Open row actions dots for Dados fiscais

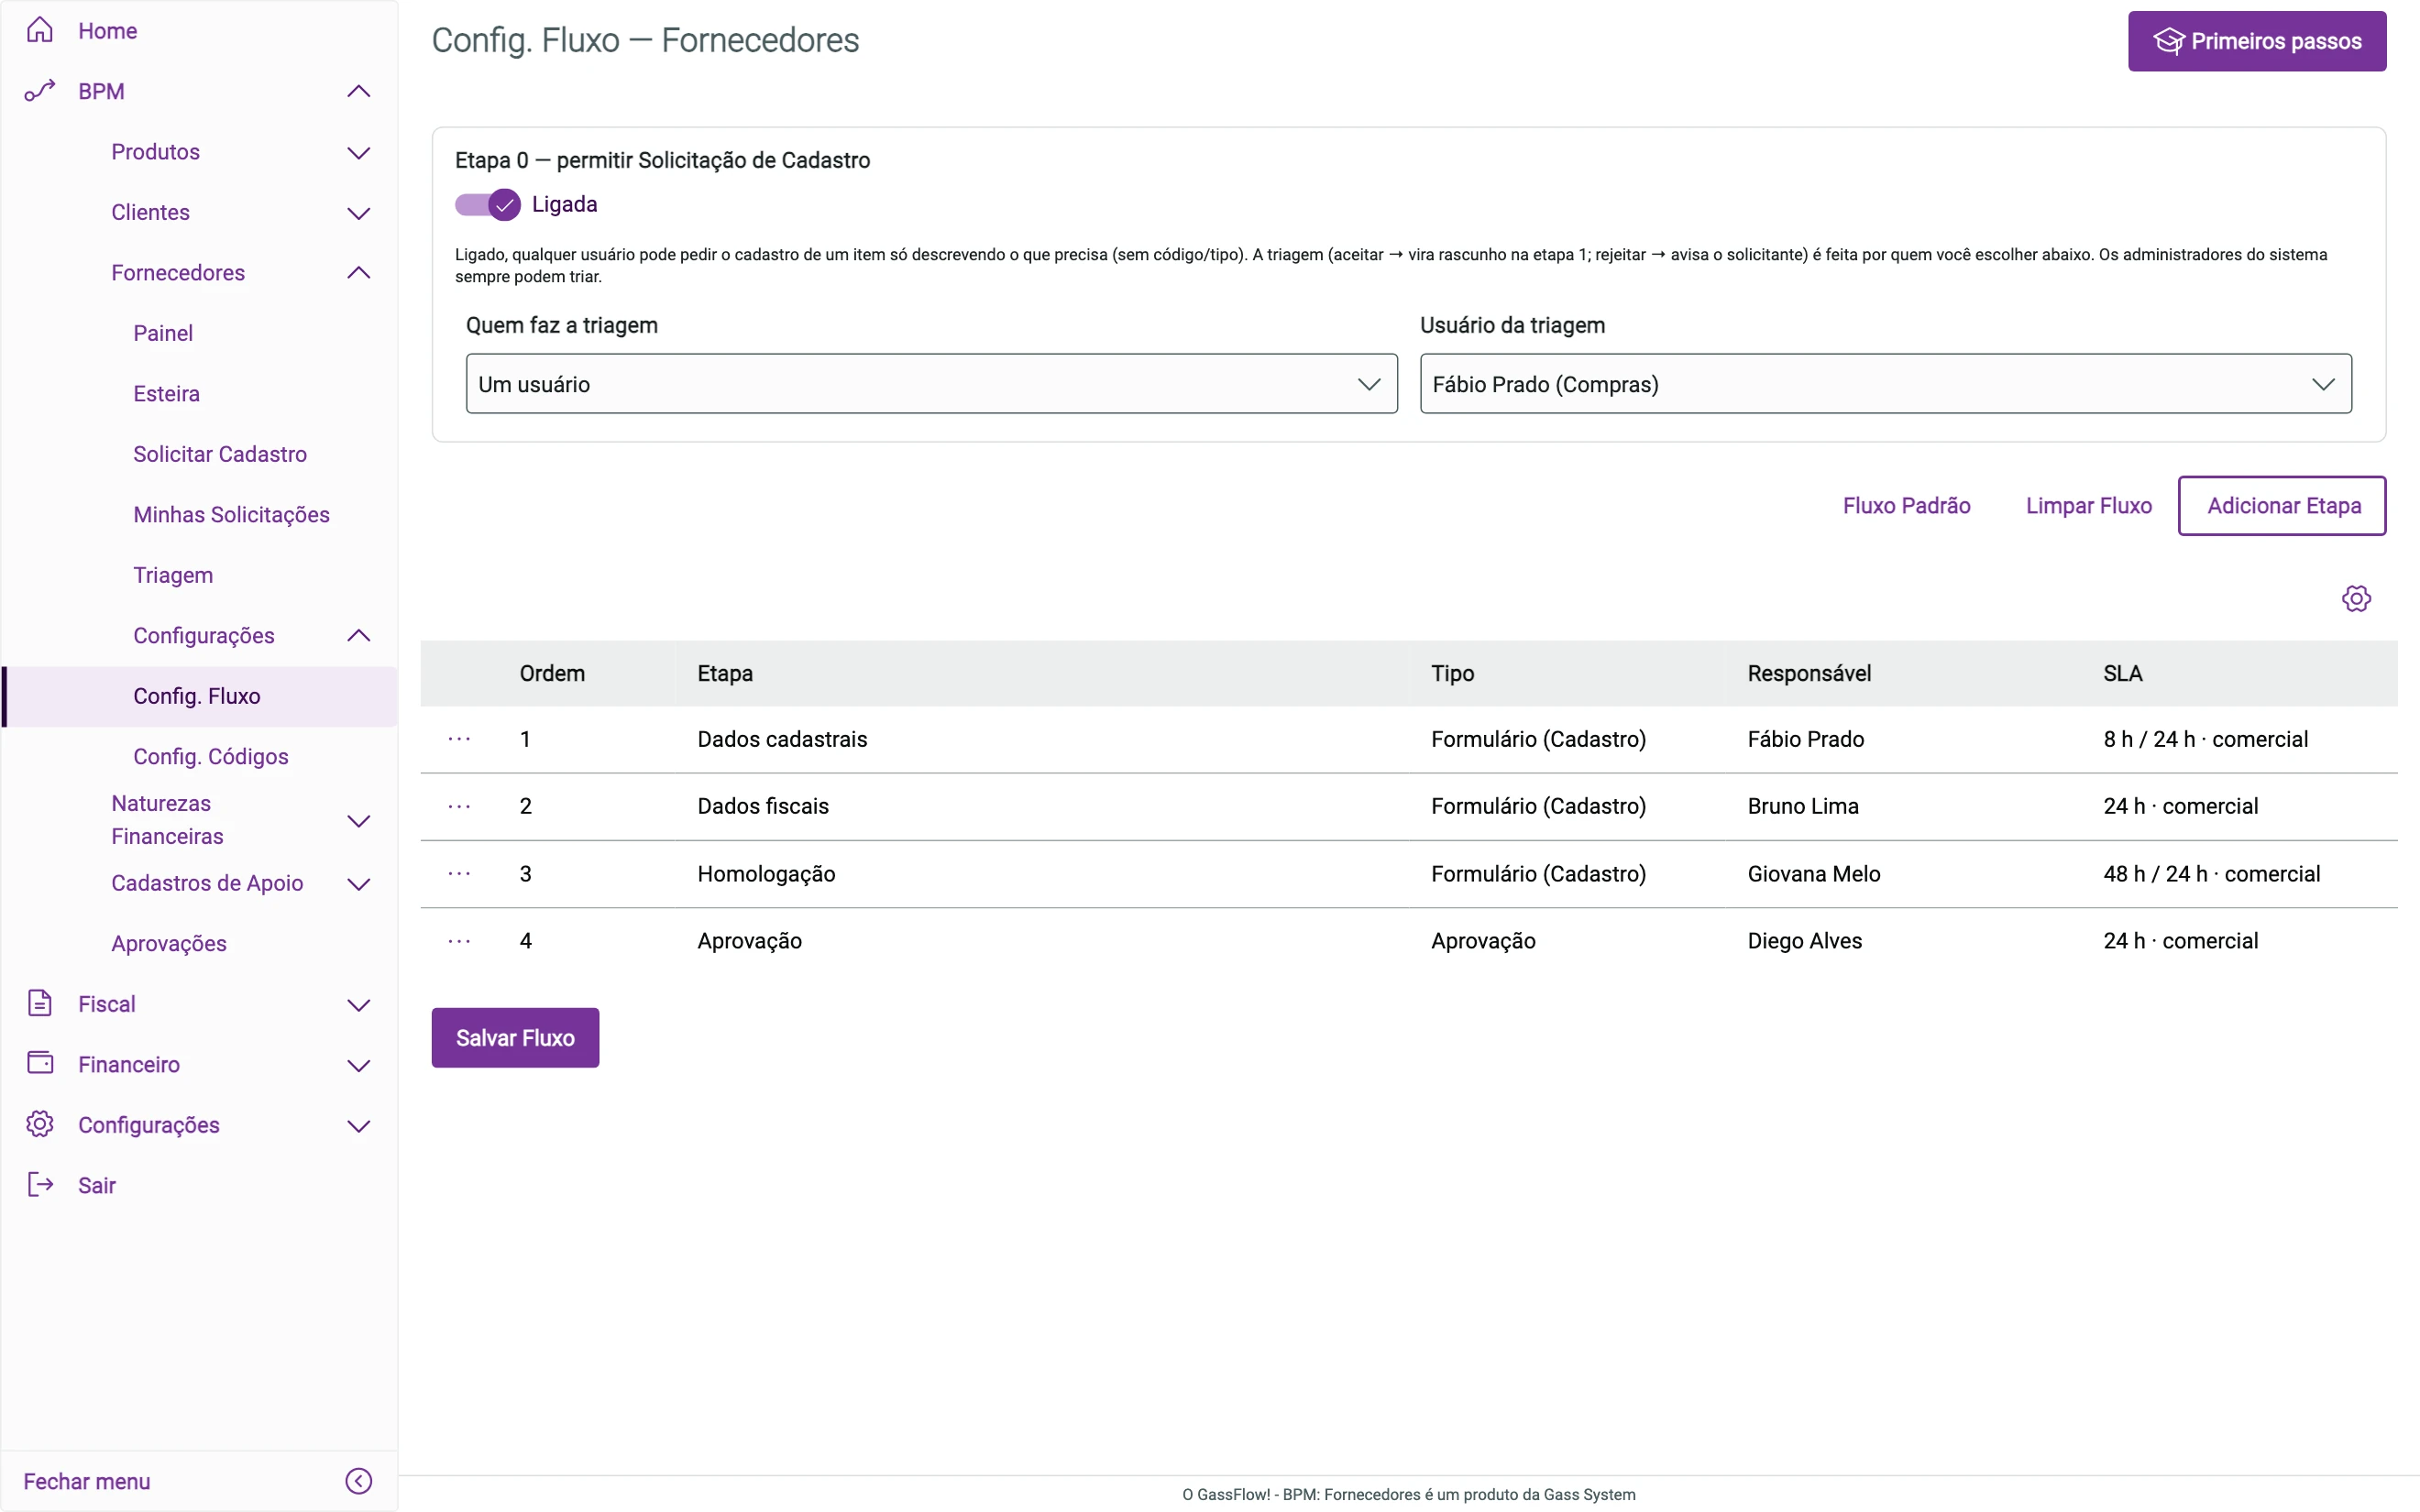pos(459,806)
